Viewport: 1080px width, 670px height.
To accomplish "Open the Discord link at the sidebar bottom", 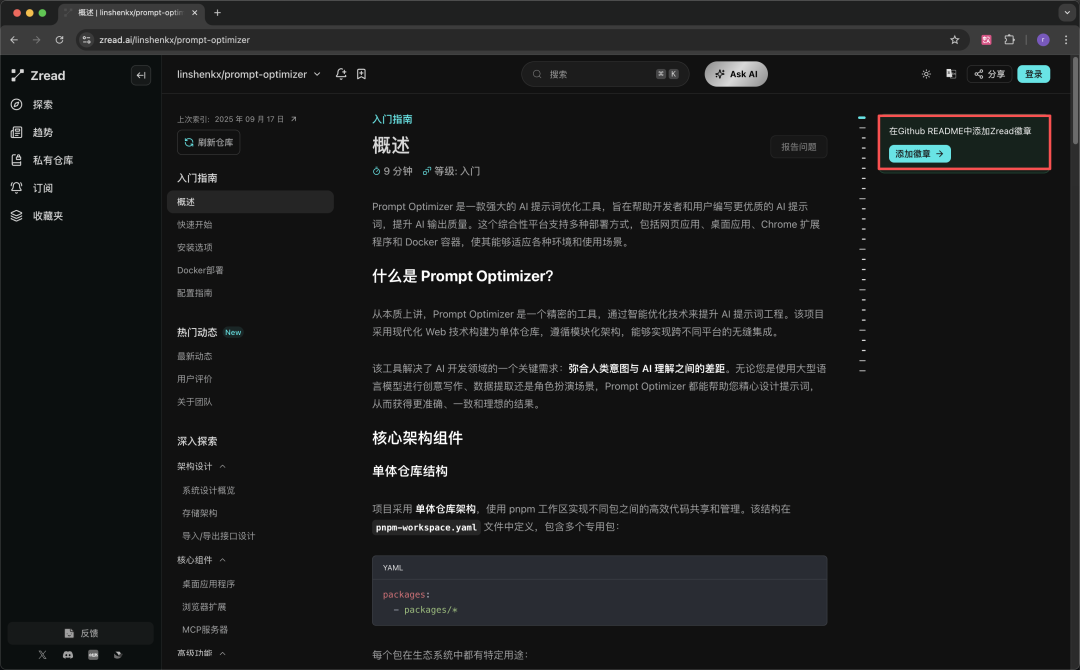I will click(68, 655).
